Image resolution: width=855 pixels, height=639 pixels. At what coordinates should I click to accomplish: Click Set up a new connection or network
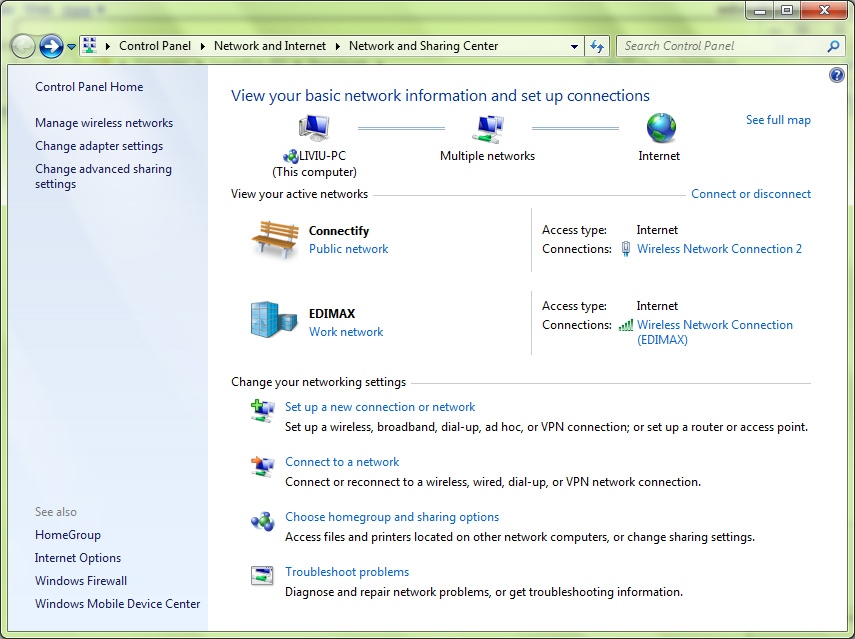click(380, 407)
